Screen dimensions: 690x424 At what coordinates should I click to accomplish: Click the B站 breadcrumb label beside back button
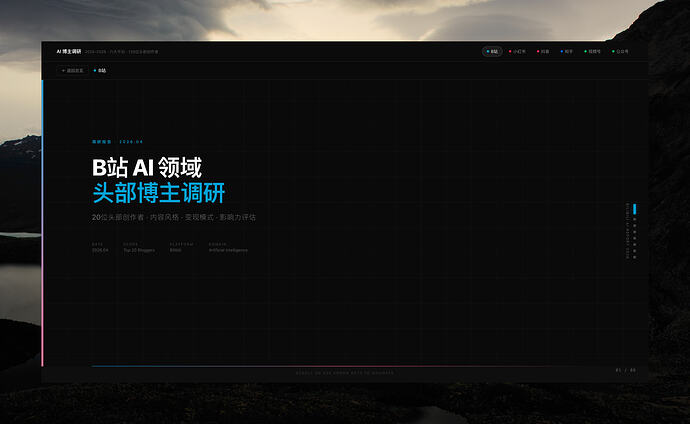(x=100, y=70)
